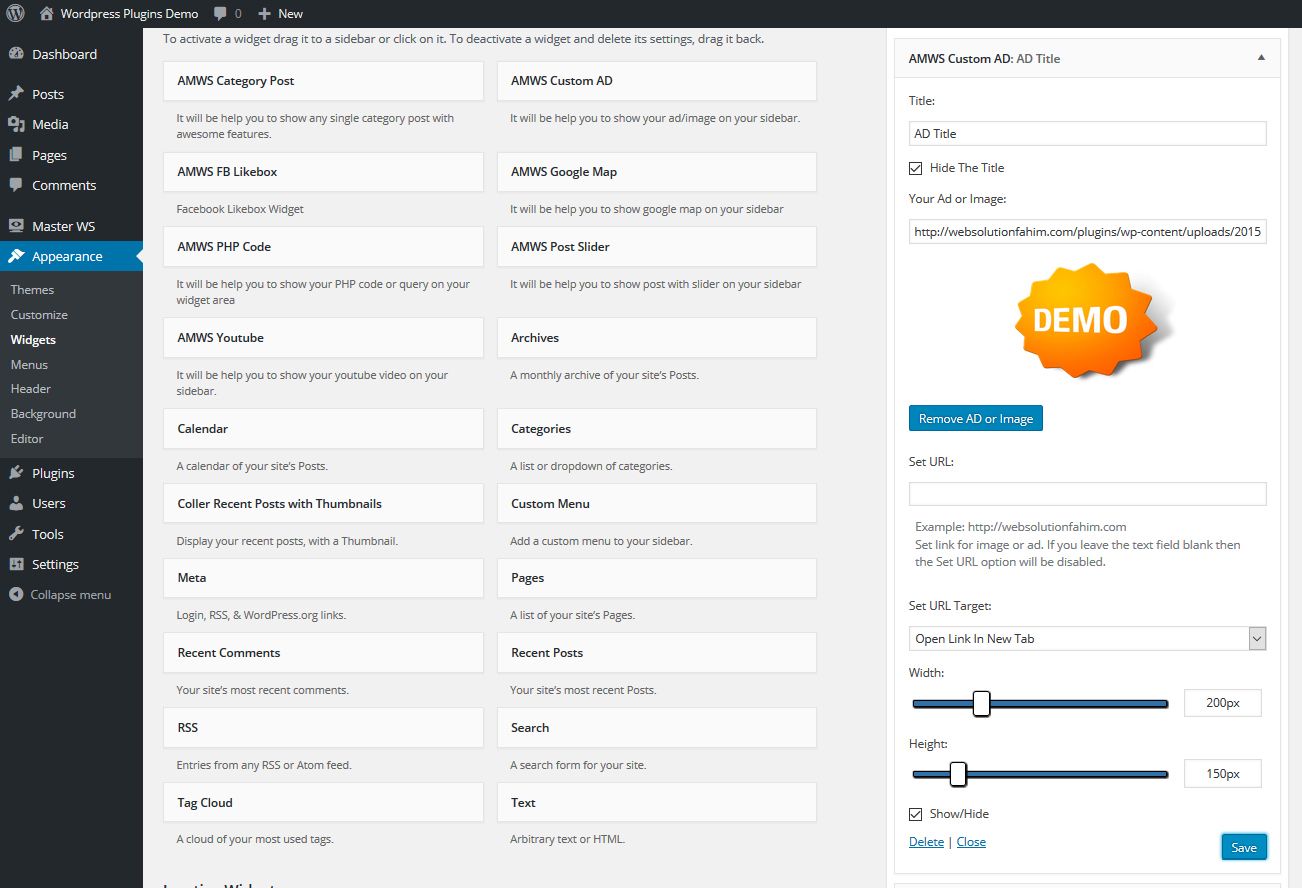Viewport: 1302px width, 888px height.
Task: Toggle the Show/Hide checkbox
Action: click(916, 814)
